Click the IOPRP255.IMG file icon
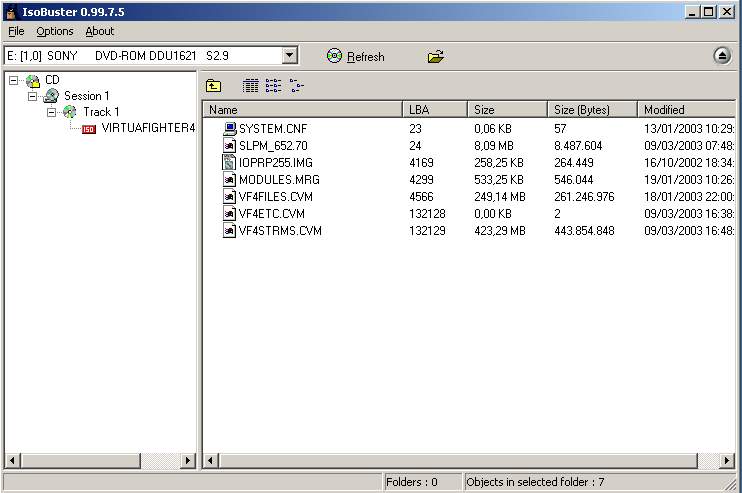742x493 pixels. [229, 162]
